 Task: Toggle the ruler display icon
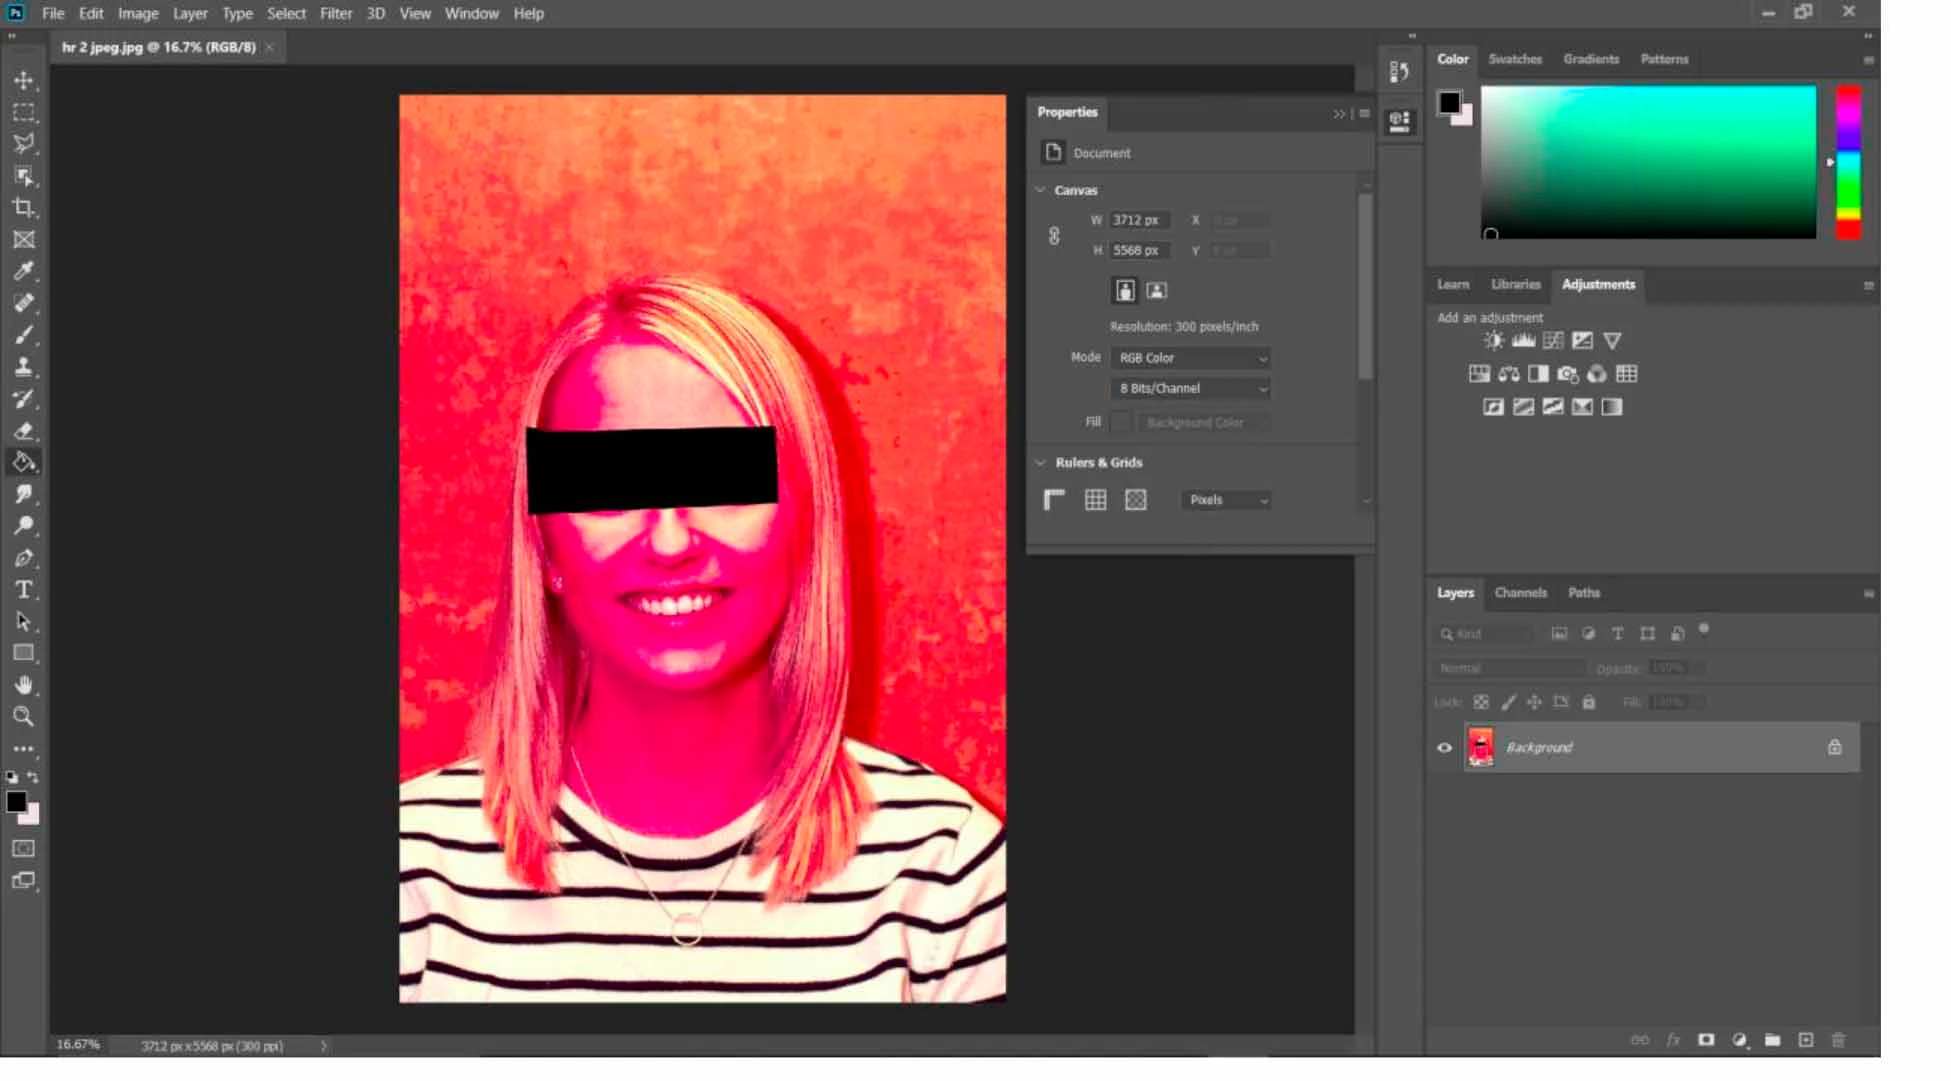pos(1054,500)
